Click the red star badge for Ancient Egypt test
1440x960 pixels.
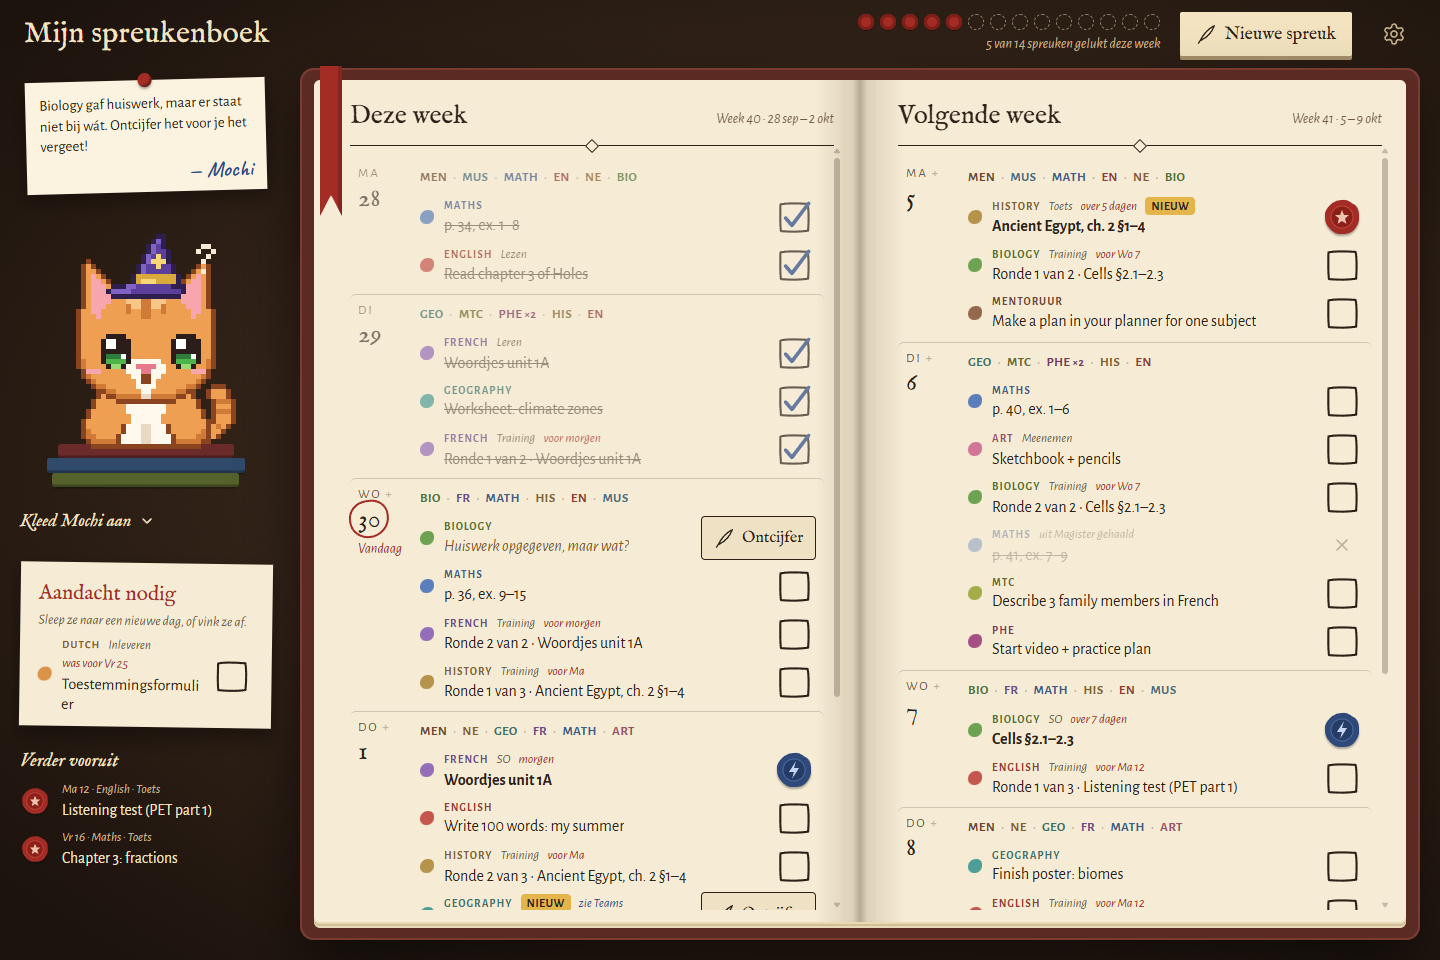click(1342, 217)
